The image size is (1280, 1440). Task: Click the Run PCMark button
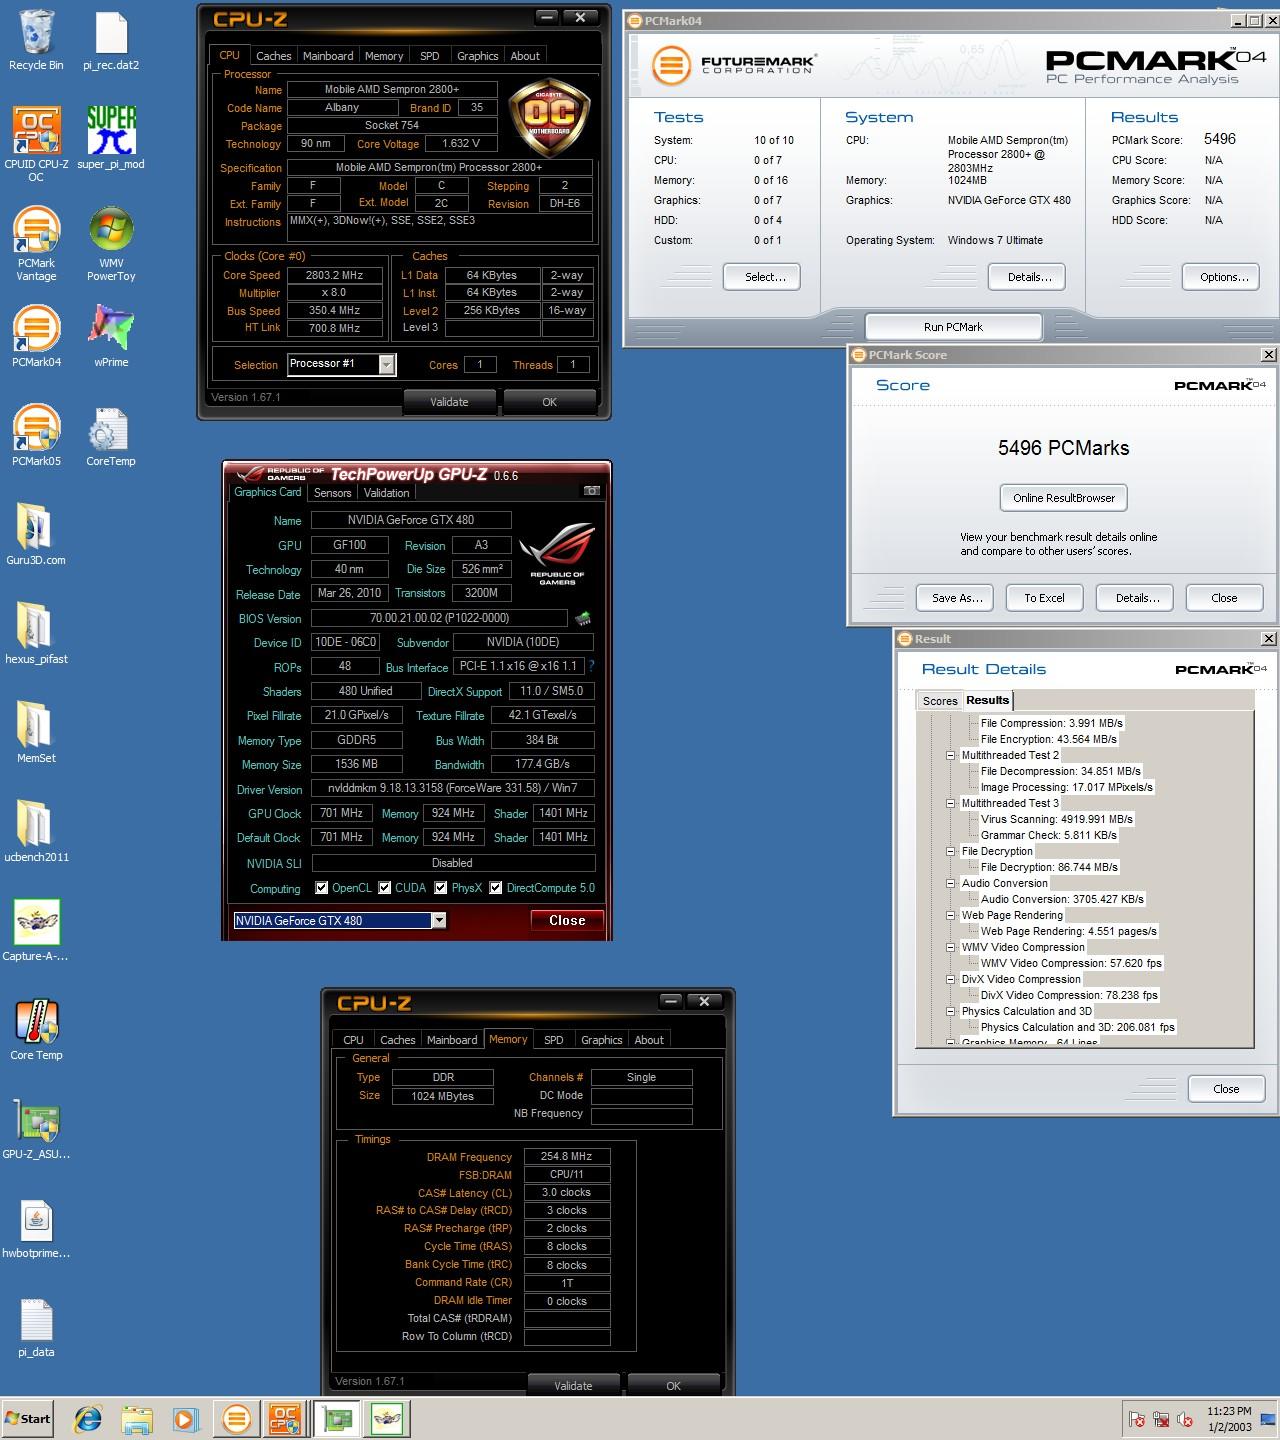click(x=953, y=327)
